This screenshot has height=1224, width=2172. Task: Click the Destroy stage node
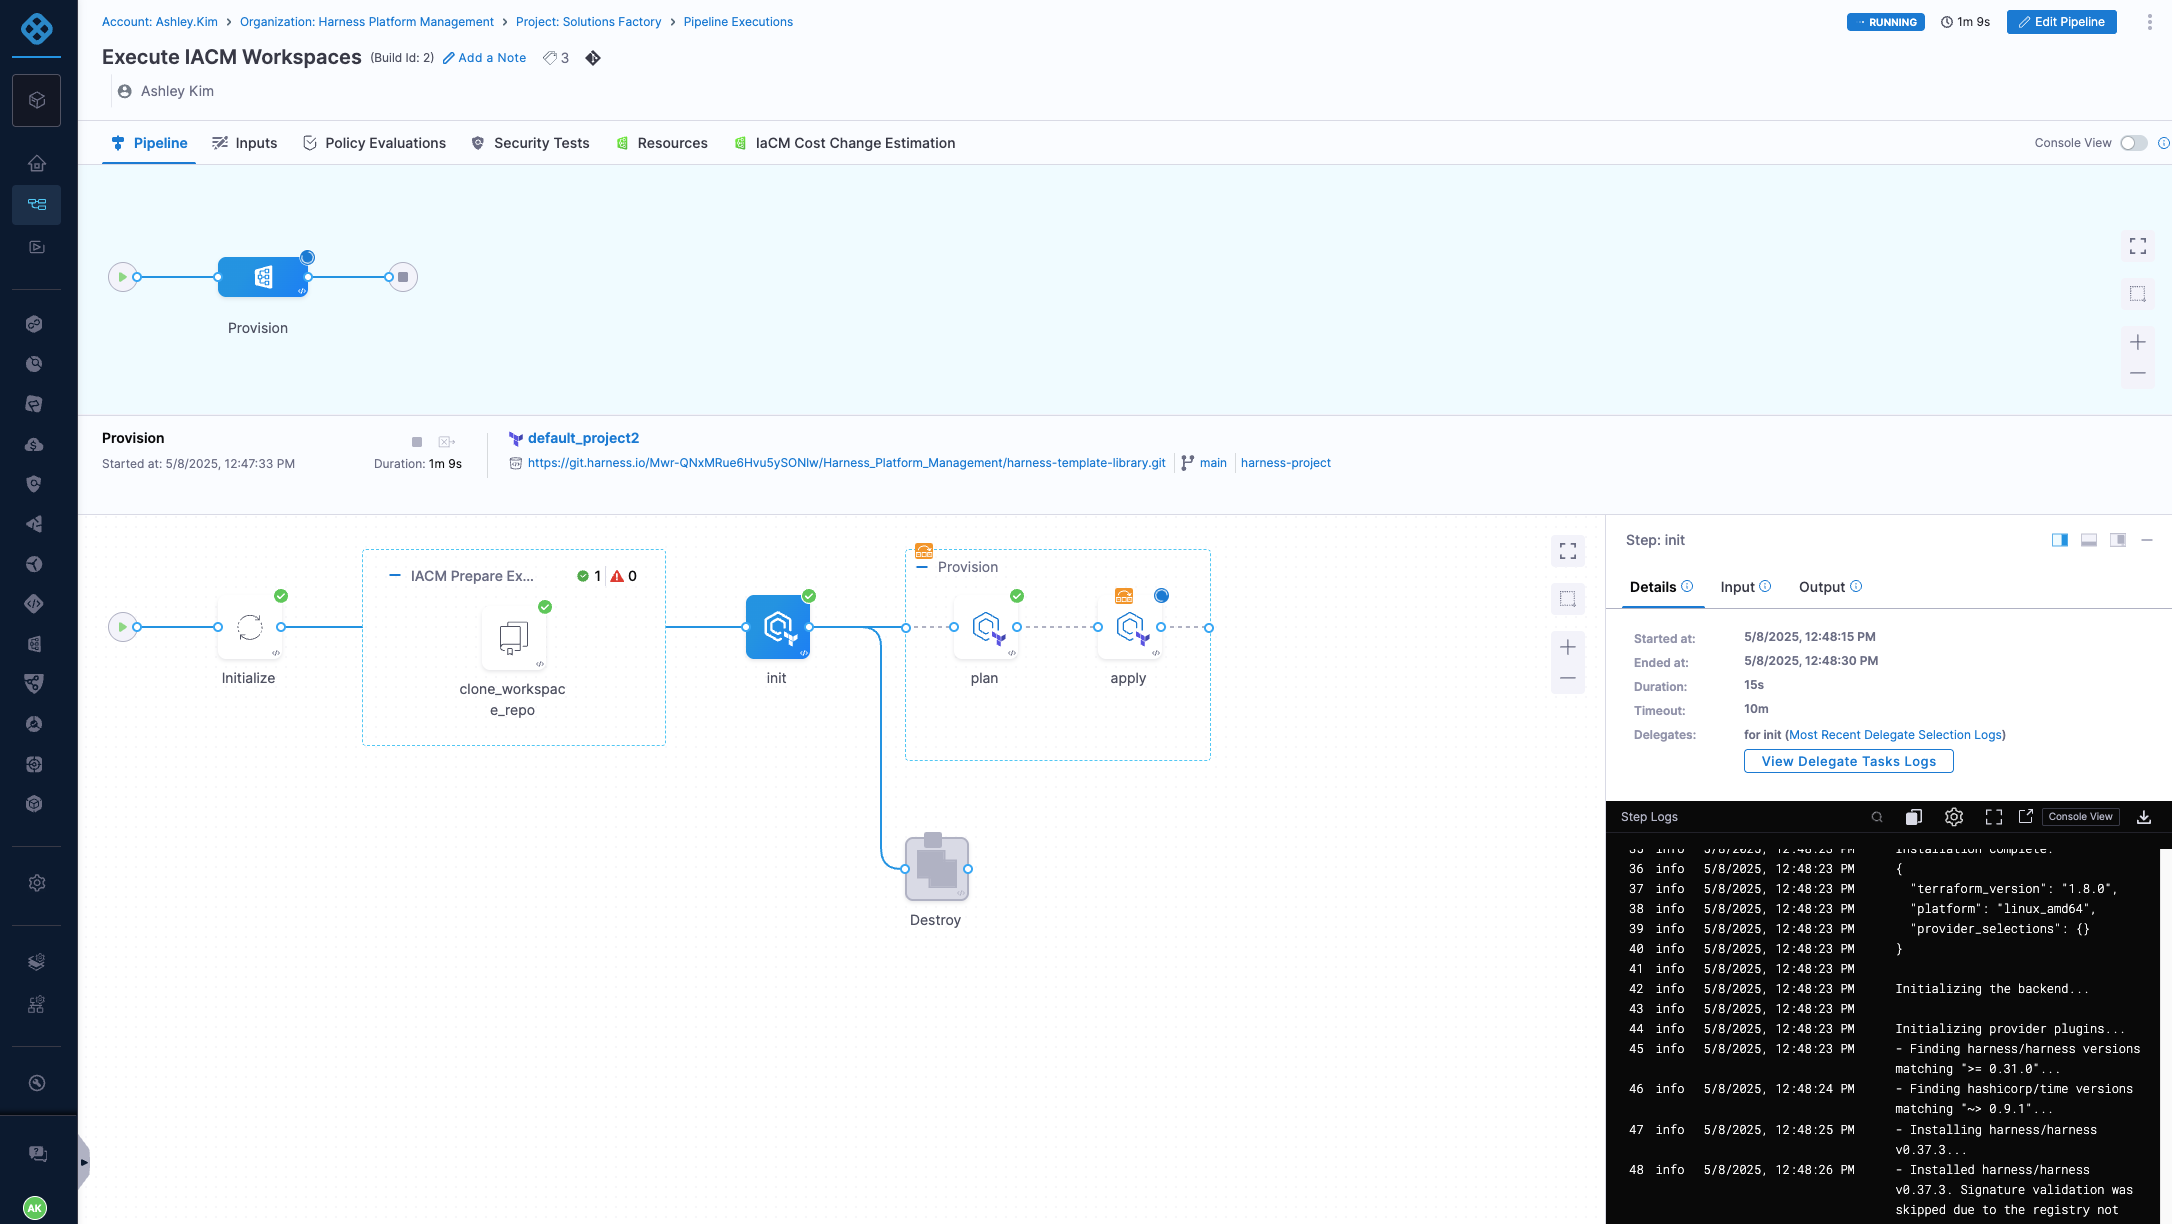click(936, 869)
